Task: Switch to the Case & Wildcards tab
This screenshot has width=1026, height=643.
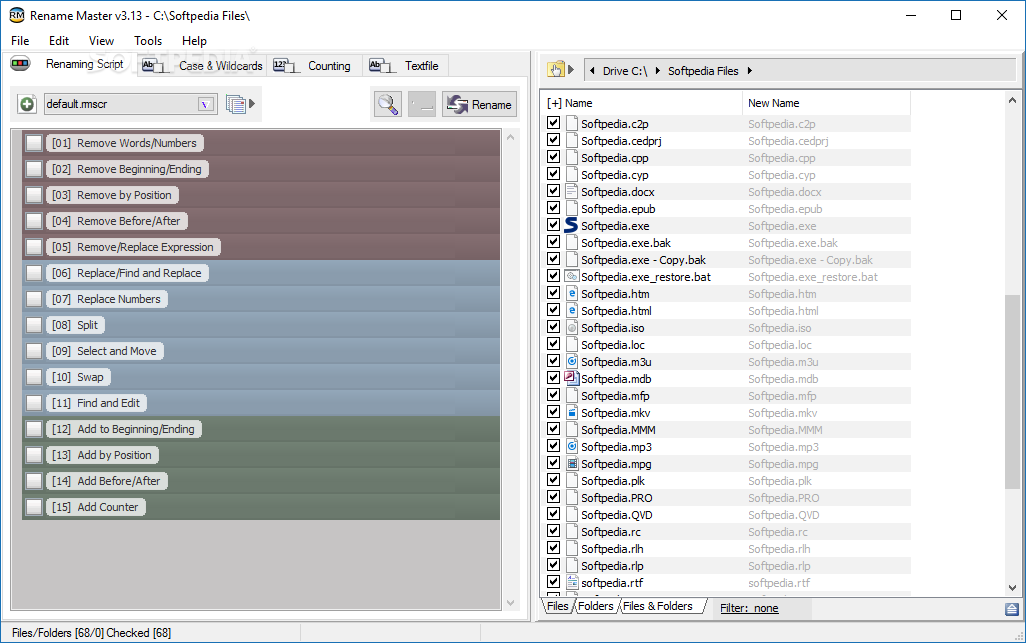Action: 204,66
